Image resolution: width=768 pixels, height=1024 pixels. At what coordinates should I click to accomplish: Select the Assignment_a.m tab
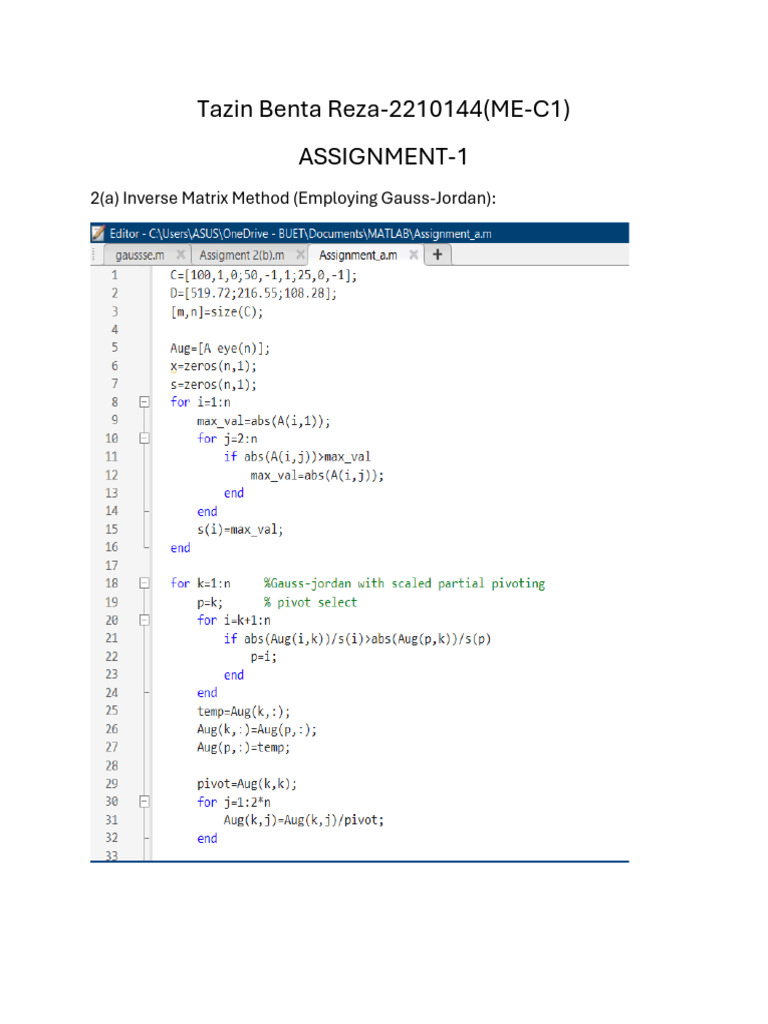click(x=358, y=255)
